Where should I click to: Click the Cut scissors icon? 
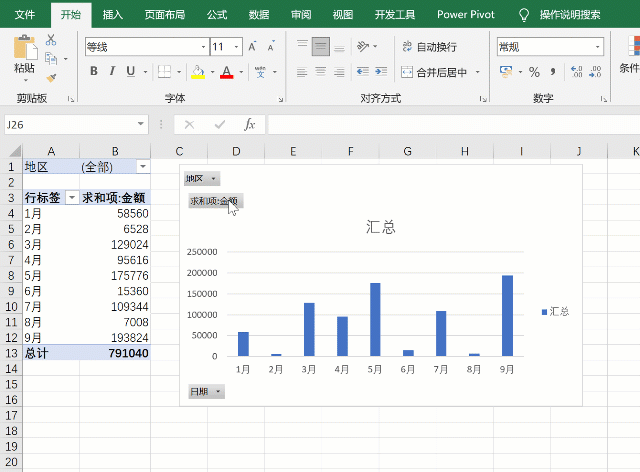[x=51, y=40]
